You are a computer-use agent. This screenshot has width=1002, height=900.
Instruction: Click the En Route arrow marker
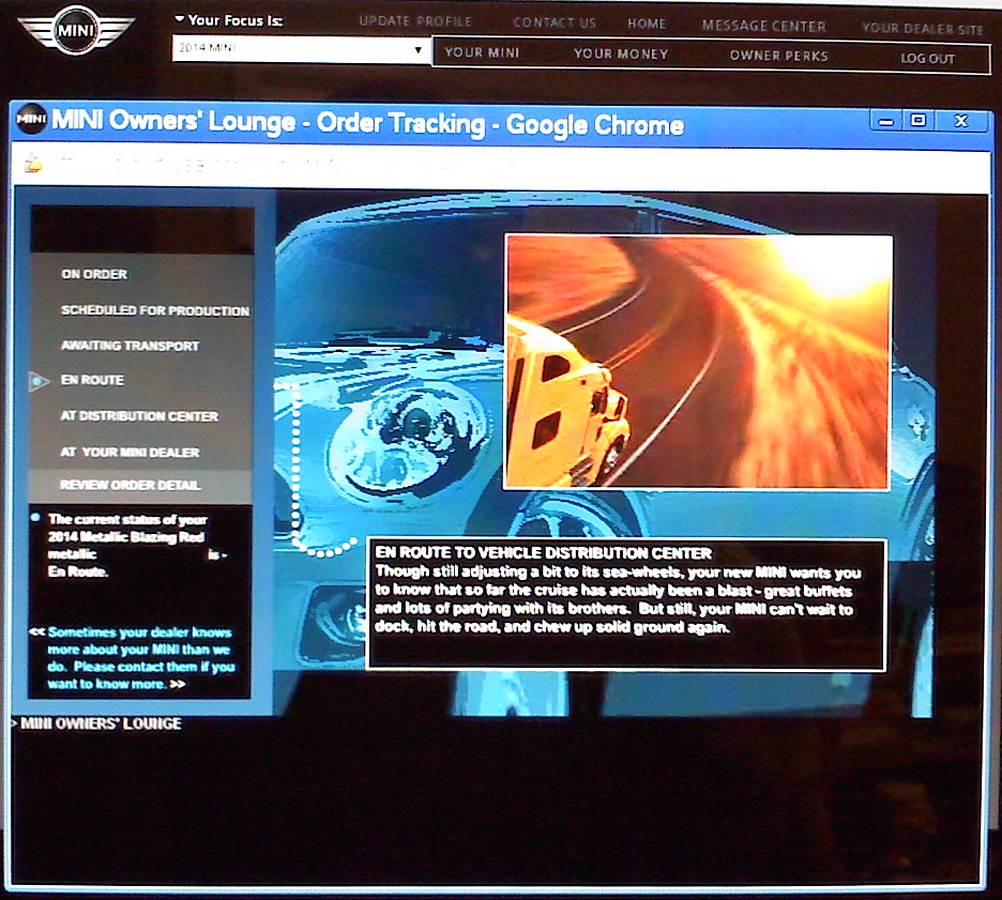pos(38,382)
